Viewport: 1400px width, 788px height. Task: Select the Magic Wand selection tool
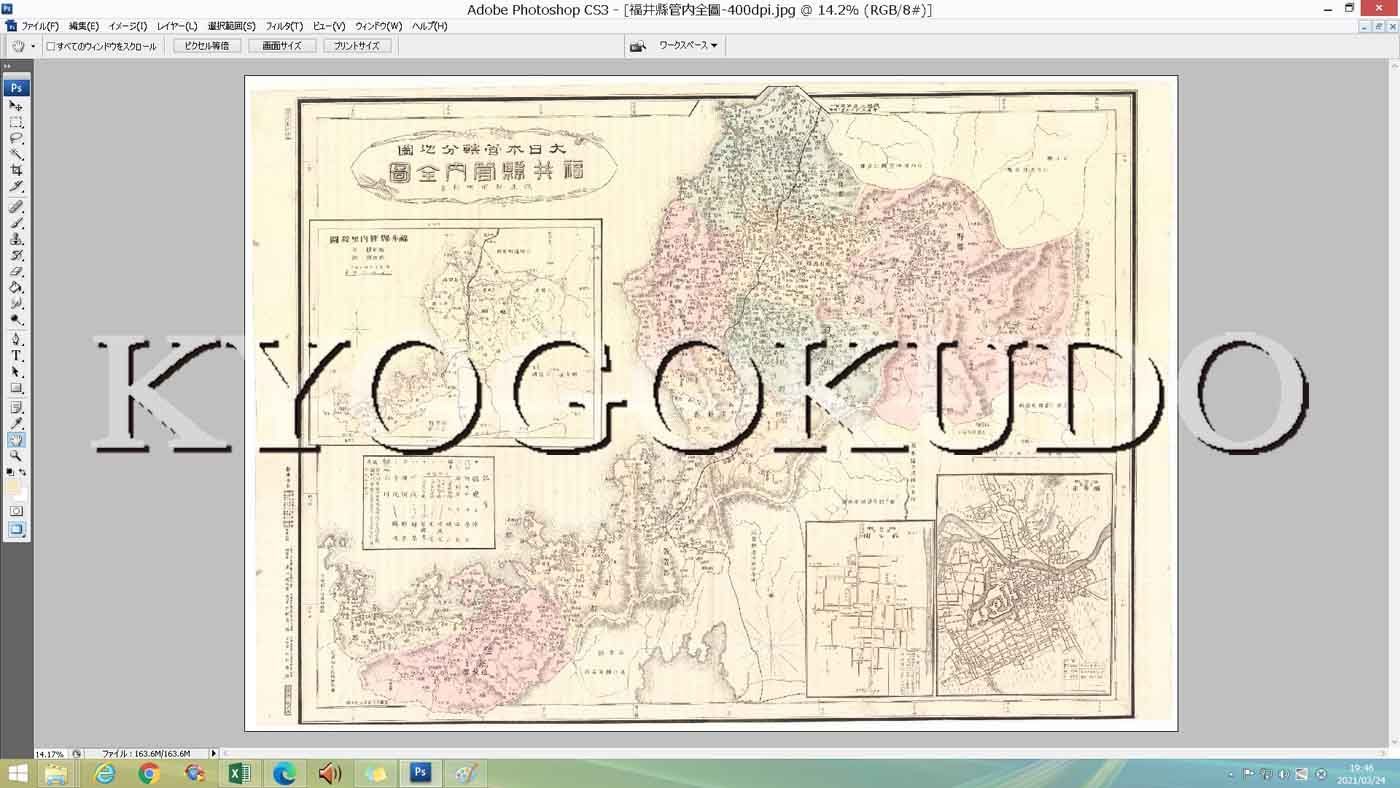[16, 154]
